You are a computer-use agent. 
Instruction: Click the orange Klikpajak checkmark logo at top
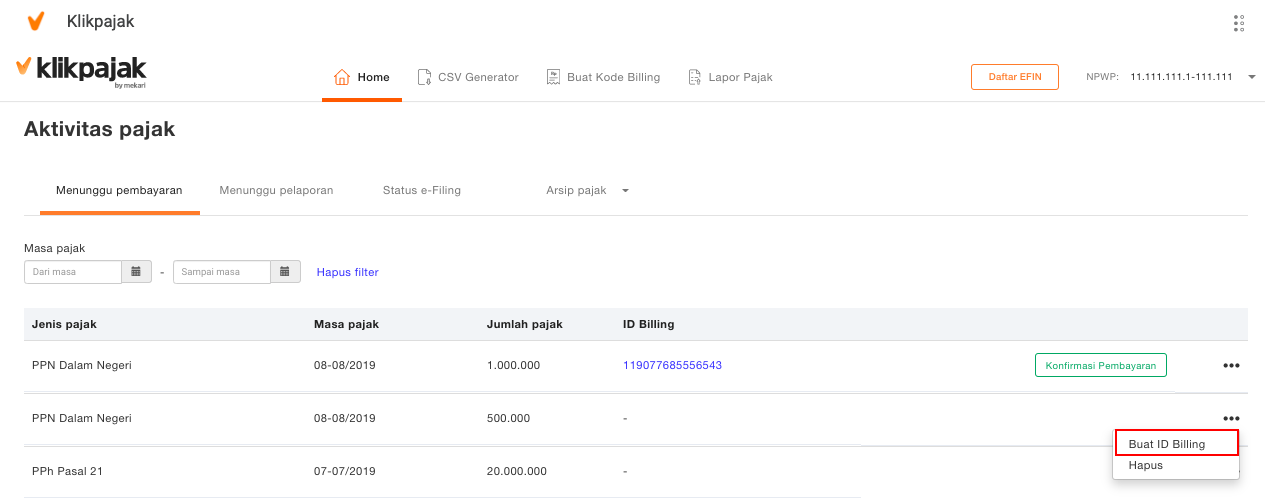coord(36,21)
